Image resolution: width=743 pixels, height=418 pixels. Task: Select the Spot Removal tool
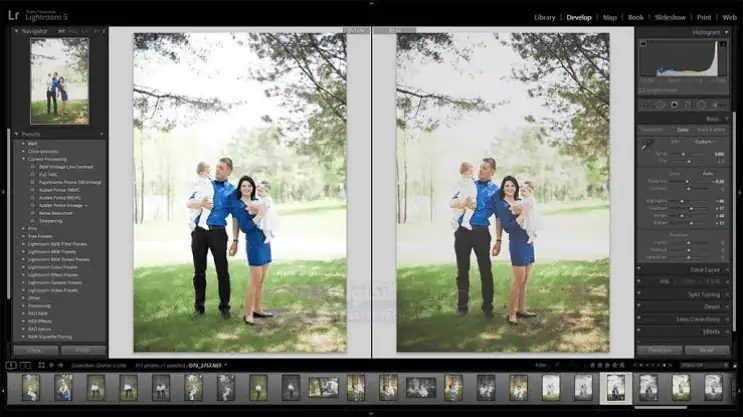pyautogui.click(x=660, y=105)
